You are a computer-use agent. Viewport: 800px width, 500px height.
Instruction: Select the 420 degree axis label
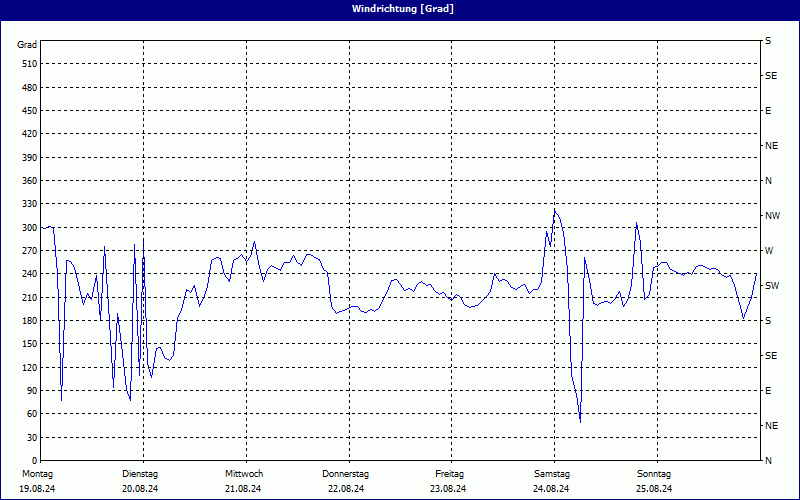coord(30,134)
